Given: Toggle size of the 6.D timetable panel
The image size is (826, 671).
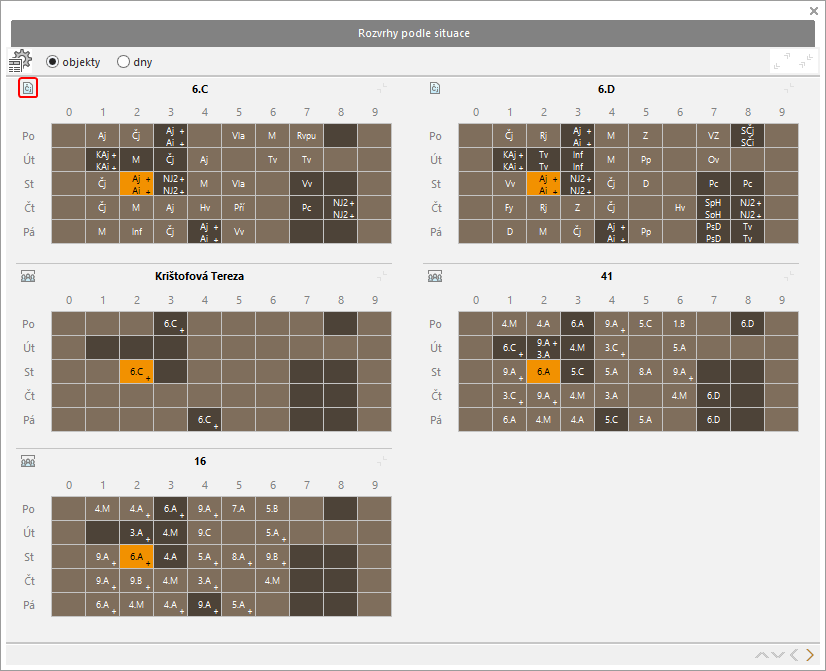Looking at the screenshot, I should pos(789,88).
